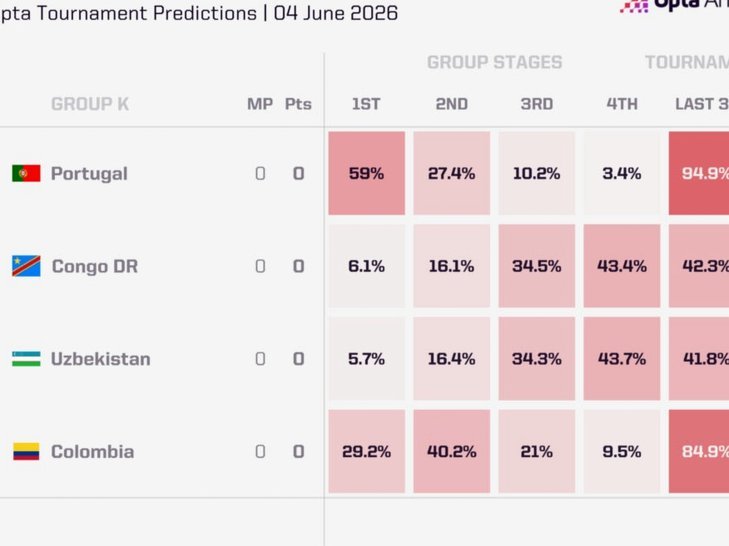
Task: Select the Colombia team name
Action: [x=93, y=452]
